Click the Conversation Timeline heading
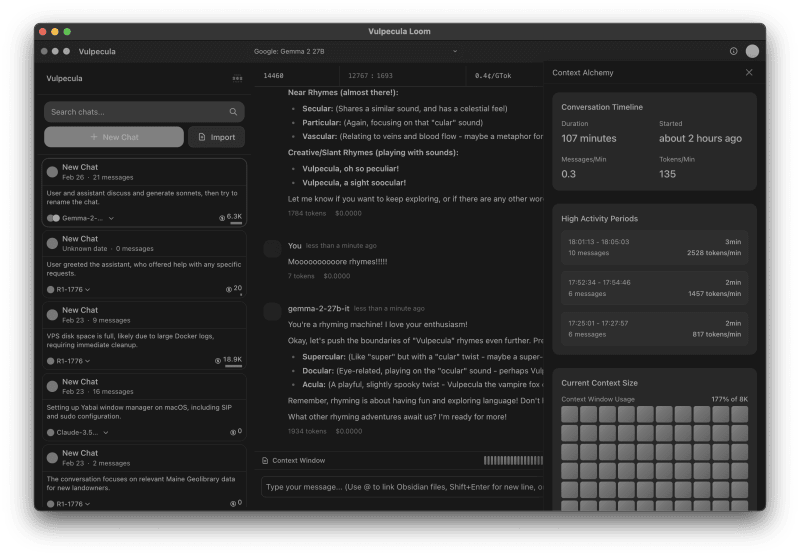Image resolution: width=800 pixels, height=556 pixels. coord(602,107)
